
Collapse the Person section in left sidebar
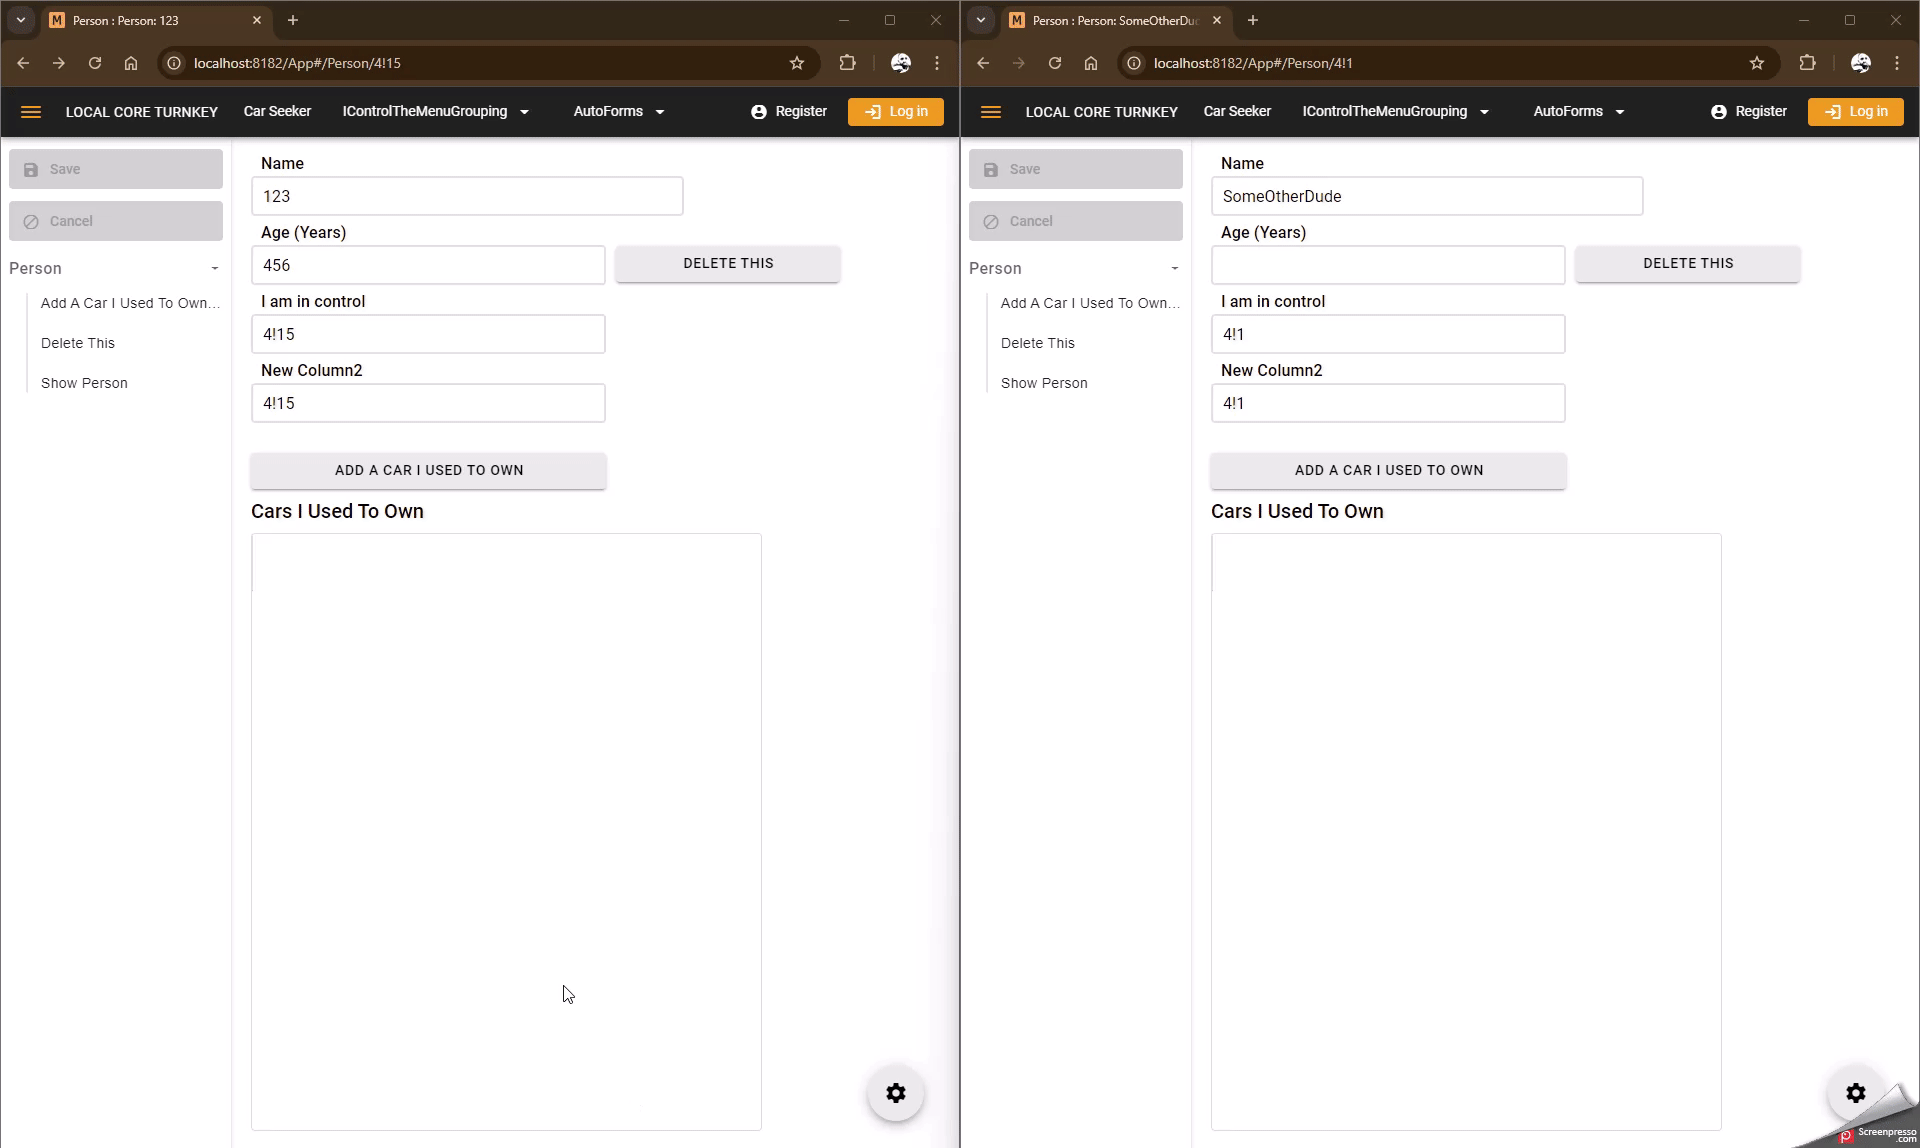pyautogui.click(x=214, y=268)
